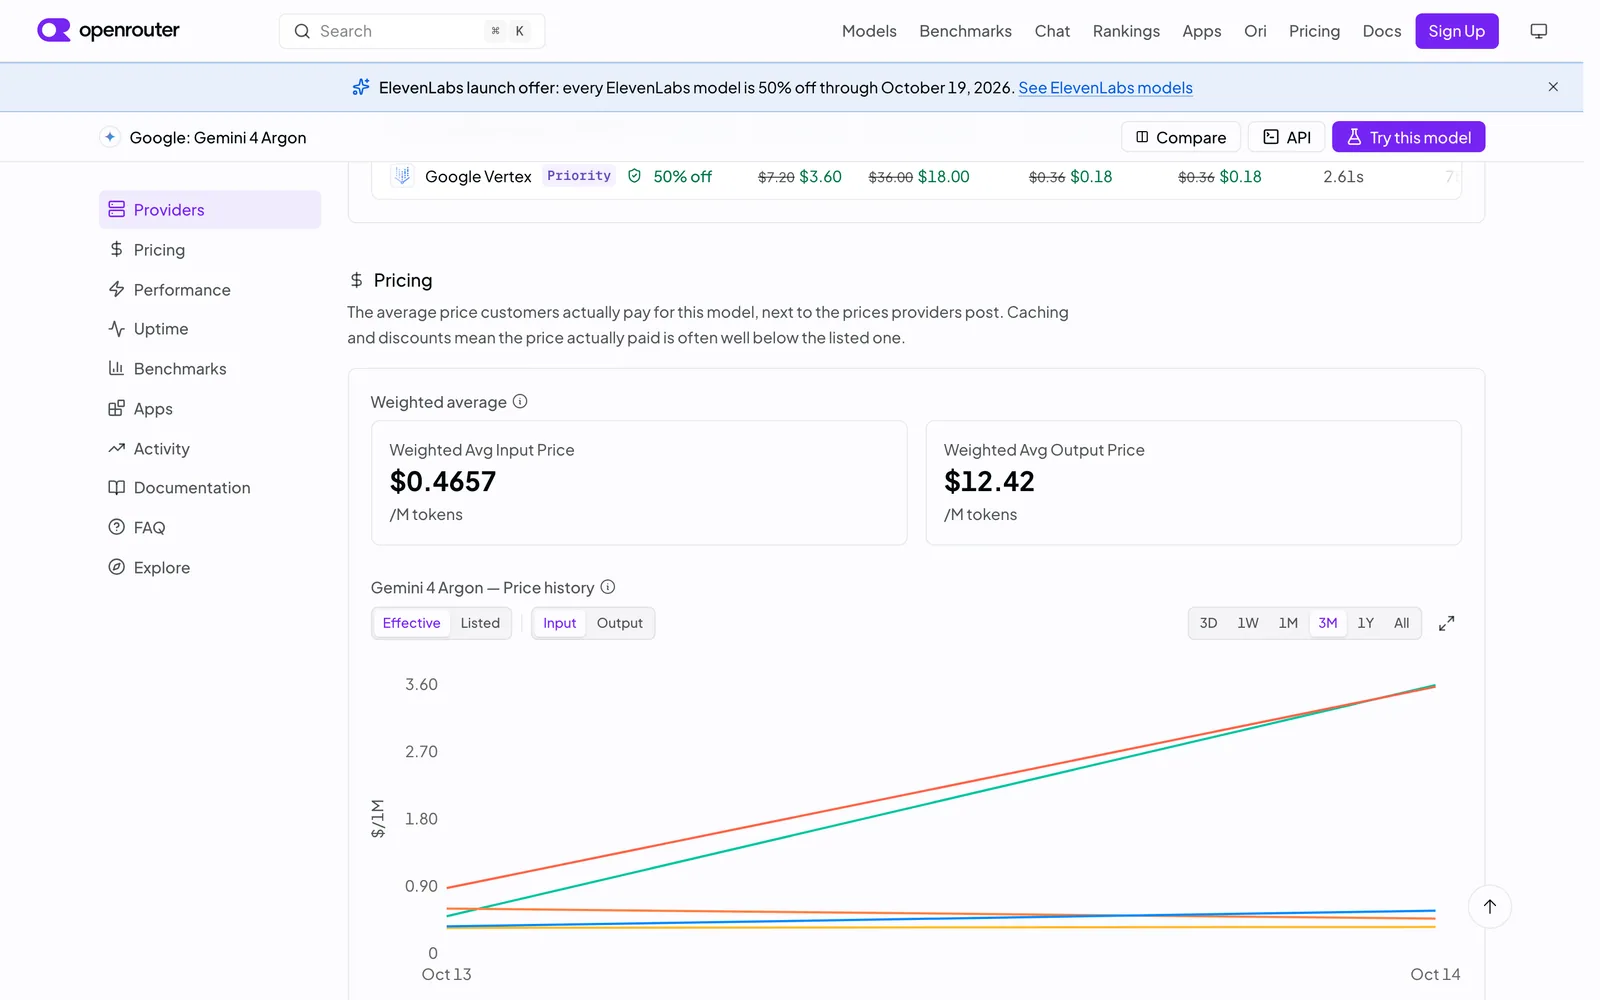Open Models in the top navigation

coord(869,31)
